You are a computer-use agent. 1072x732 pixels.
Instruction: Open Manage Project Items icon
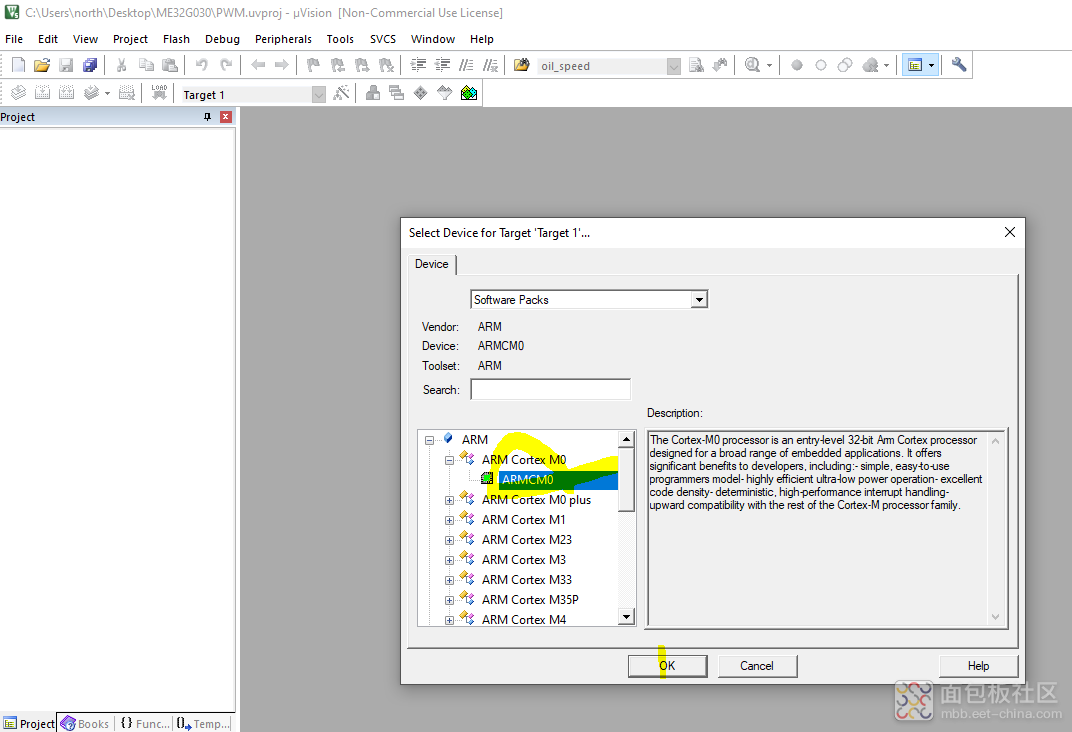(x=373, y=93)
